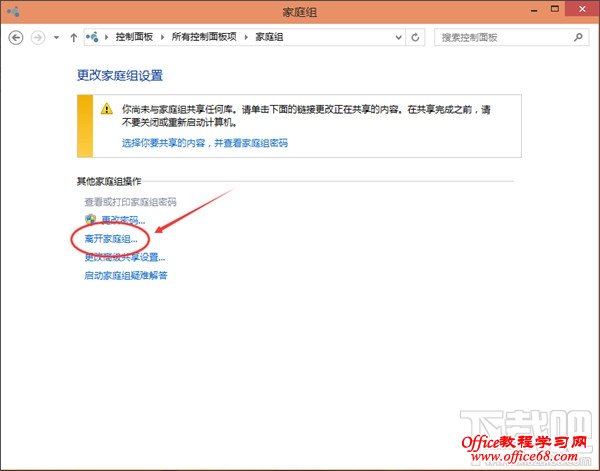Expand the arrow before 控制面板 breadcrumb
Viewport: 600px width, 471px height.
pyautogui.click(x=106, y=37)
